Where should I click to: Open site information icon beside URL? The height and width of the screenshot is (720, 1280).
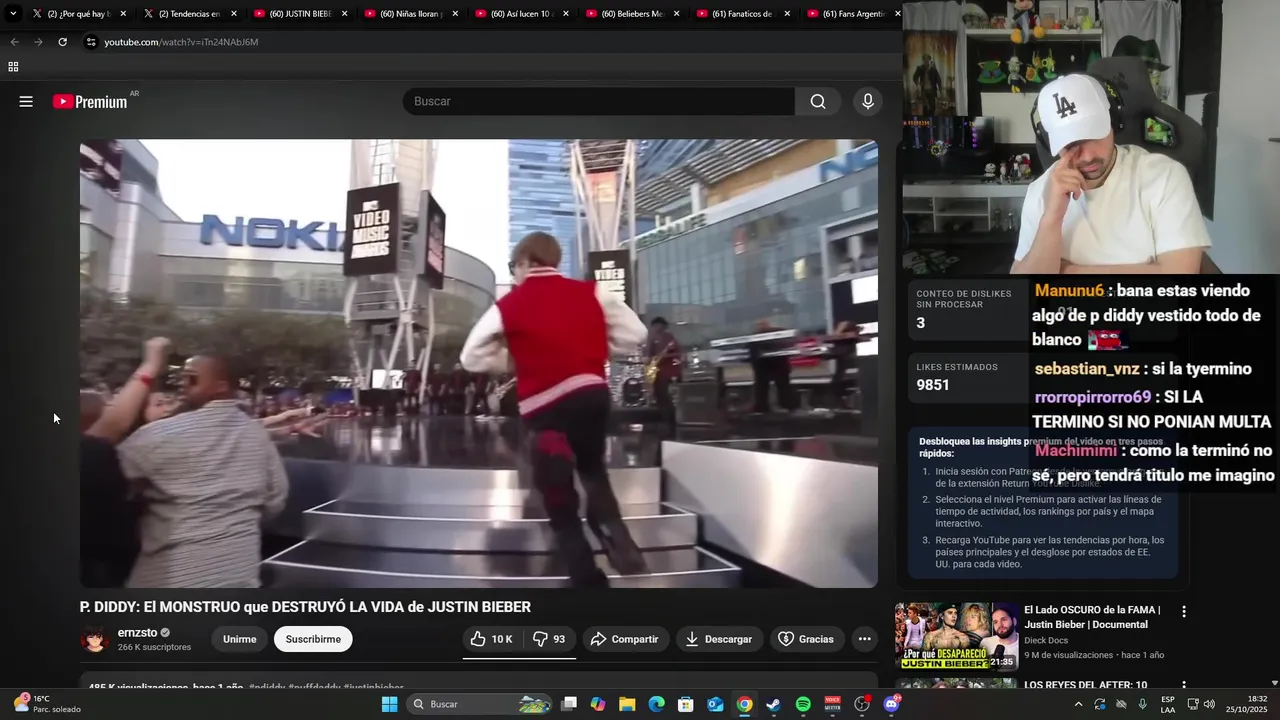[x=91, y=42]
